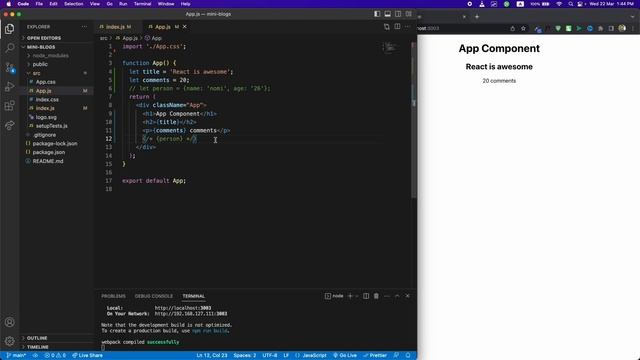Open README.md in the explorer
This screenshot has width=640, height=360.
48,161
